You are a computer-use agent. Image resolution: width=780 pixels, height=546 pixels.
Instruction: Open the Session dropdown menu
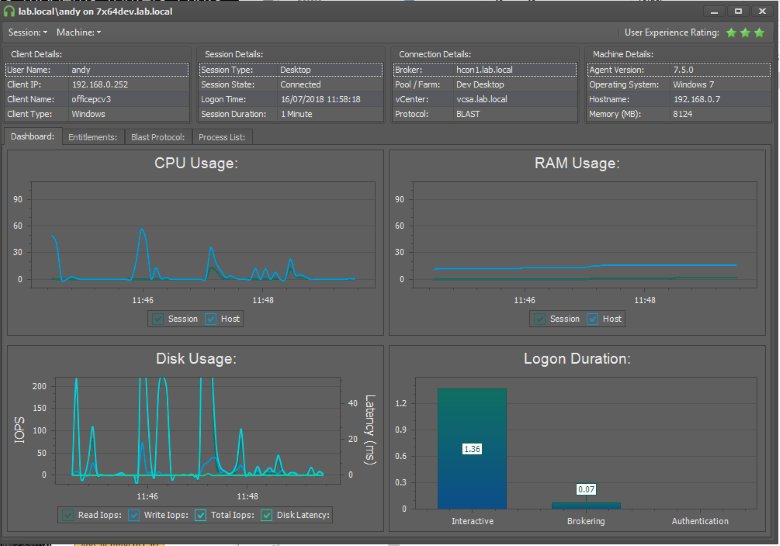pos(27,33)
